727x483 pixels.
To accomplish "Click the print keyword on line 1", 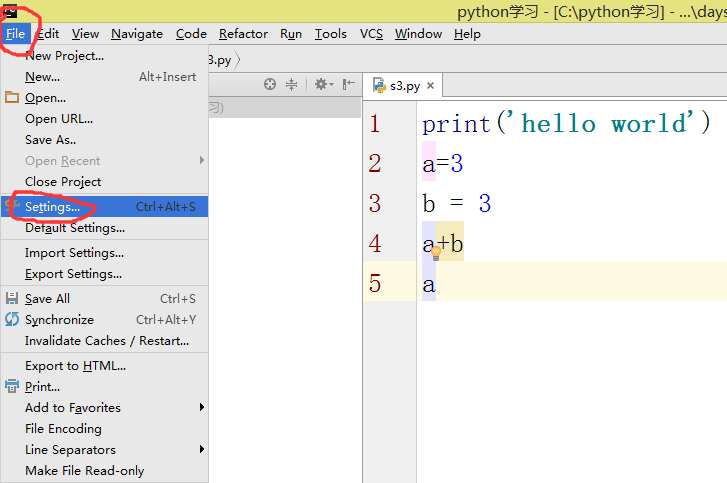I will (x=456, y=124).
